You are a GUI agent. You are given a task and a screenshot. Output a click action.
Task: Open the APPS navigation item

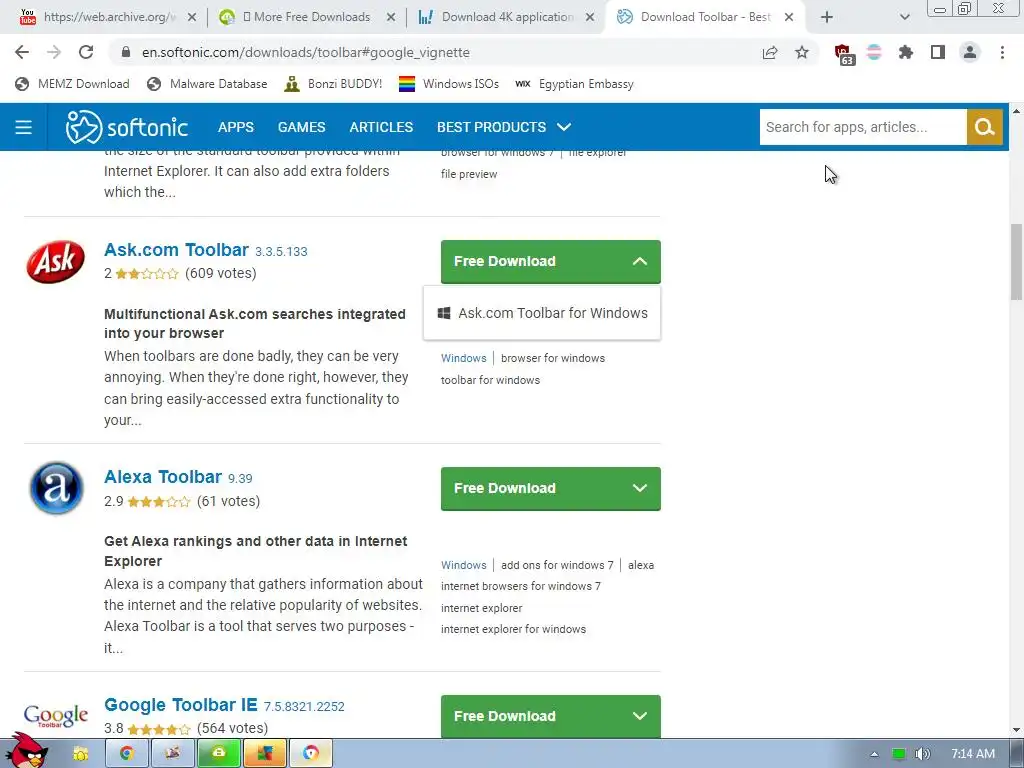pyautogui.click(x=236, y=127)
